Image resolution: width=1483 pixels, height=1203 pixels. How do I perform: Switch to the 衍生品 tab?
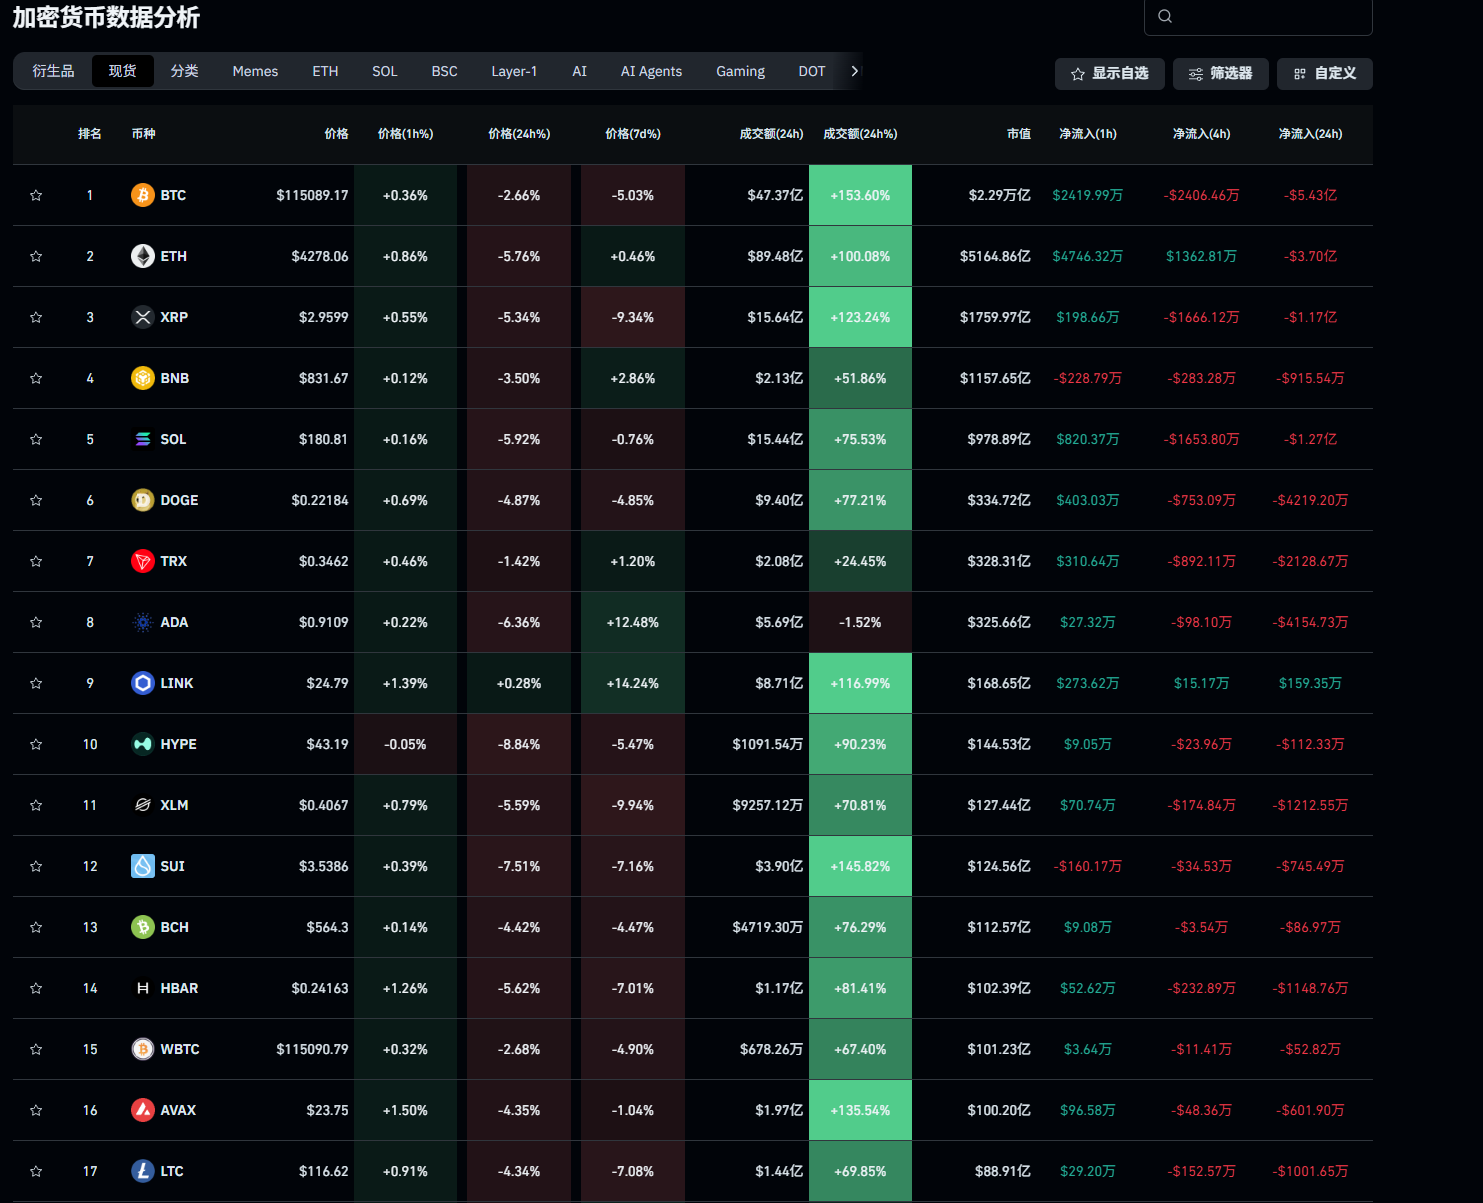pyautogui.click(x=53, y=71)
